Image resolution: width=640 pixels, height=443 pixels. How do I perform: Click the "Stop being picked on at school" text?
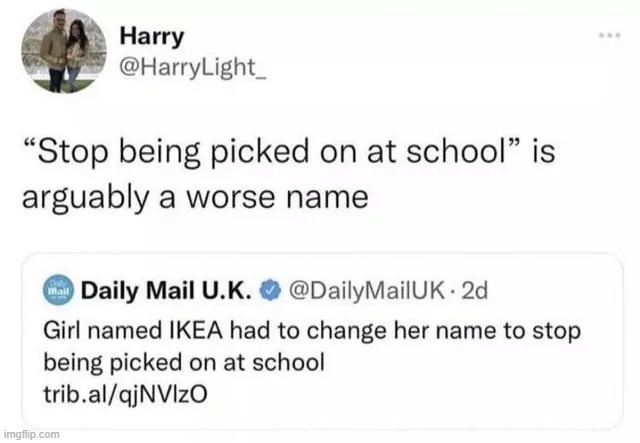(x=272, y=153)
